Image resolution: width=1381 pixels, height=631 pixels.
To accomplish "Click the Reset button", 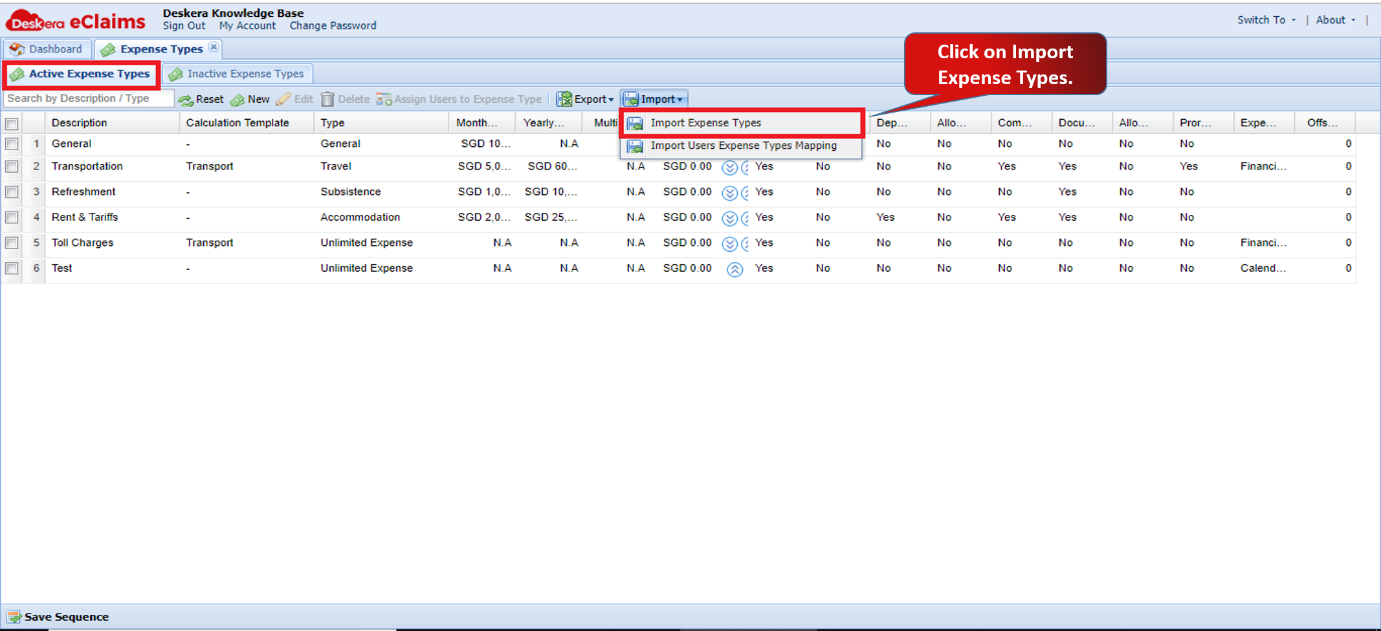I will pyautogui.click(x=201, y=100).
